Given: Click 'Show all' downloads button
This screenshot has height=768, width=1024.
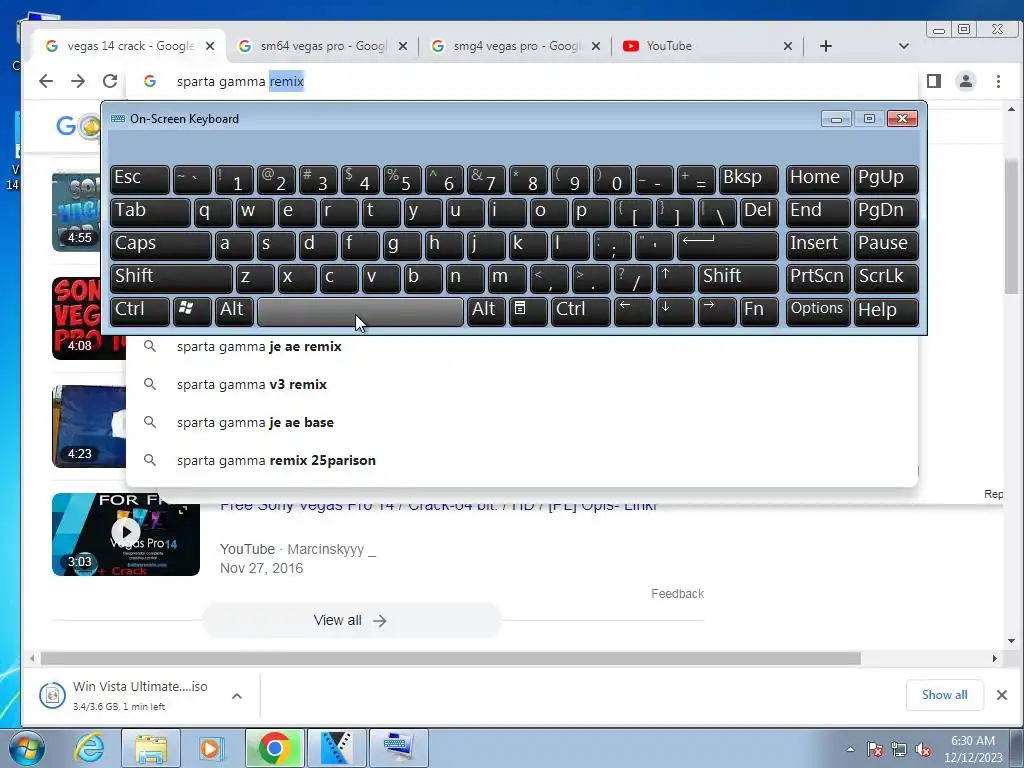Looking at the screenshot, I should click(x=944, y=695).
